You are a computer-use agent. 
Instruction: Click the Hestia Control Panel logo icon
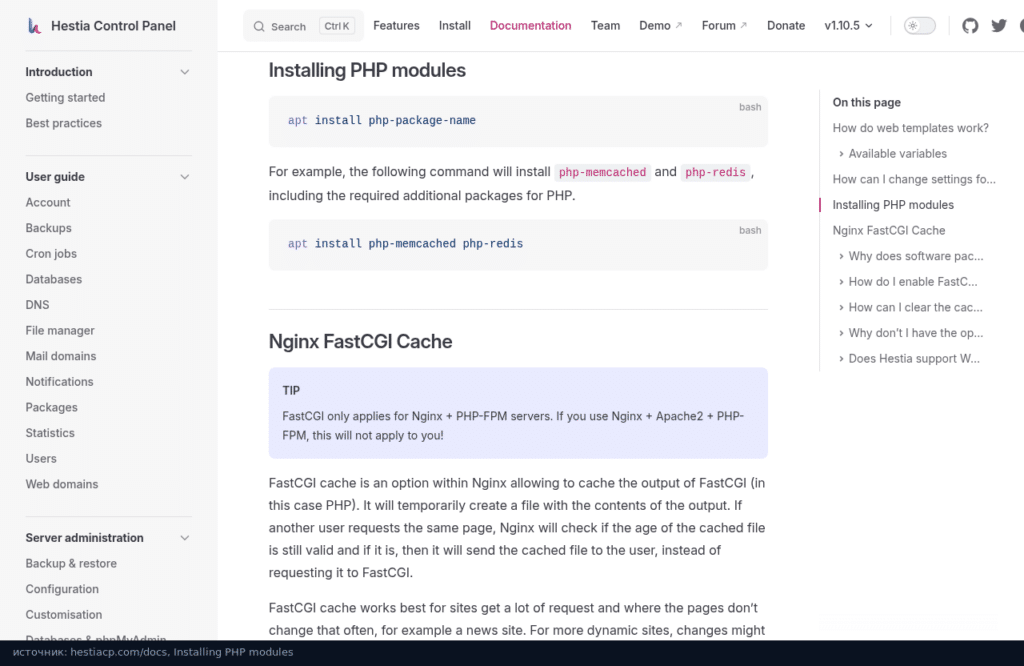tap(34, 26)
